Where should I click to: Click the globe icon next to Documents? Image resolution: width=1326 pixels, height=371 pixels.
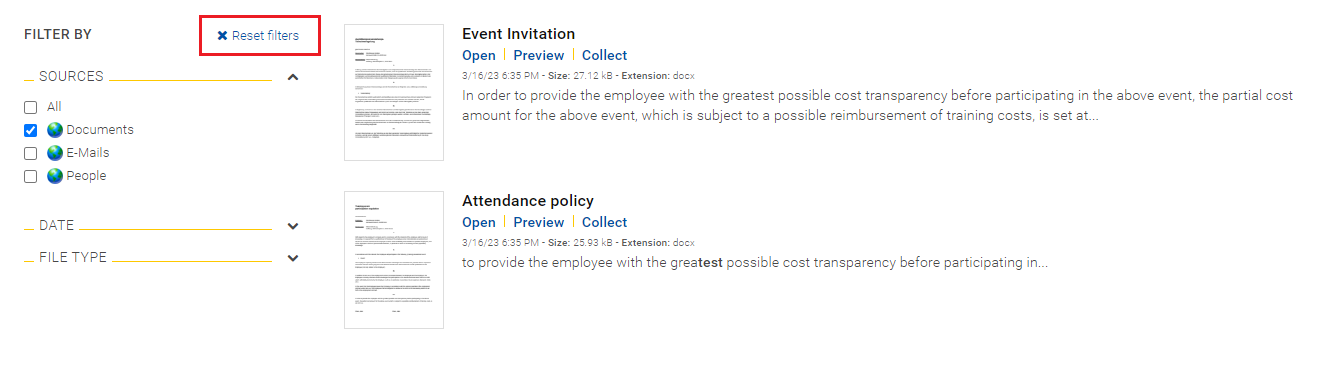pos(55,130)
